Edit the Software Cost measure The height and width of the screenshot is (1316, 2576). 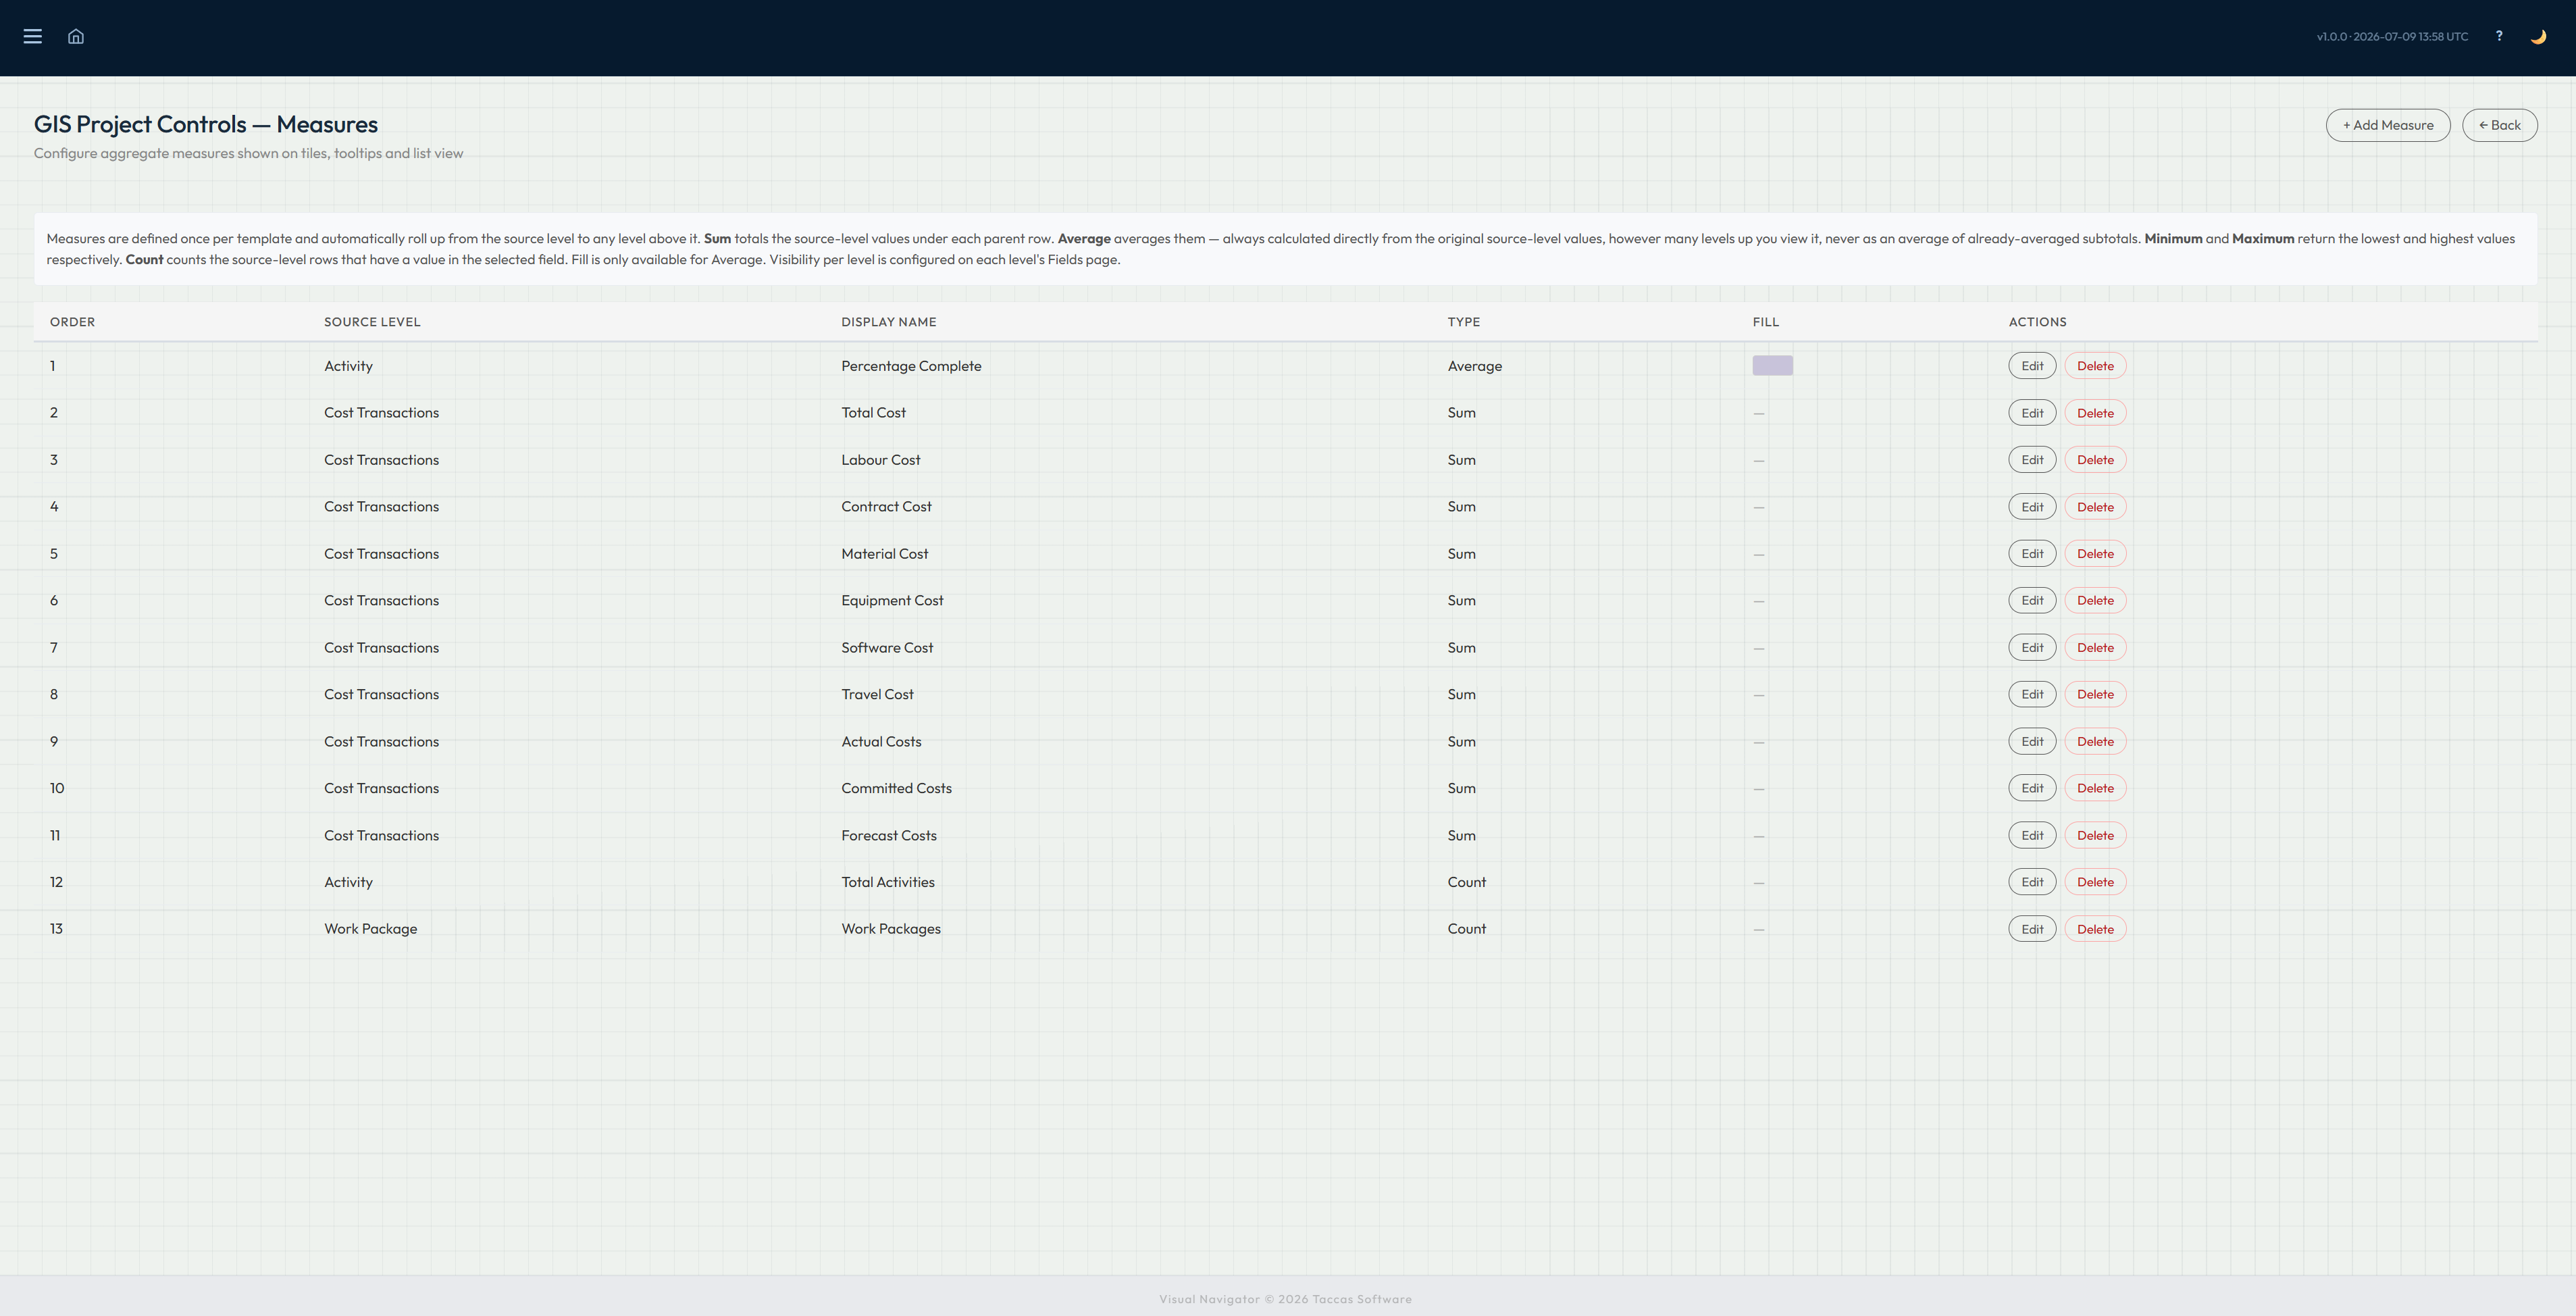pos(2032,648)
